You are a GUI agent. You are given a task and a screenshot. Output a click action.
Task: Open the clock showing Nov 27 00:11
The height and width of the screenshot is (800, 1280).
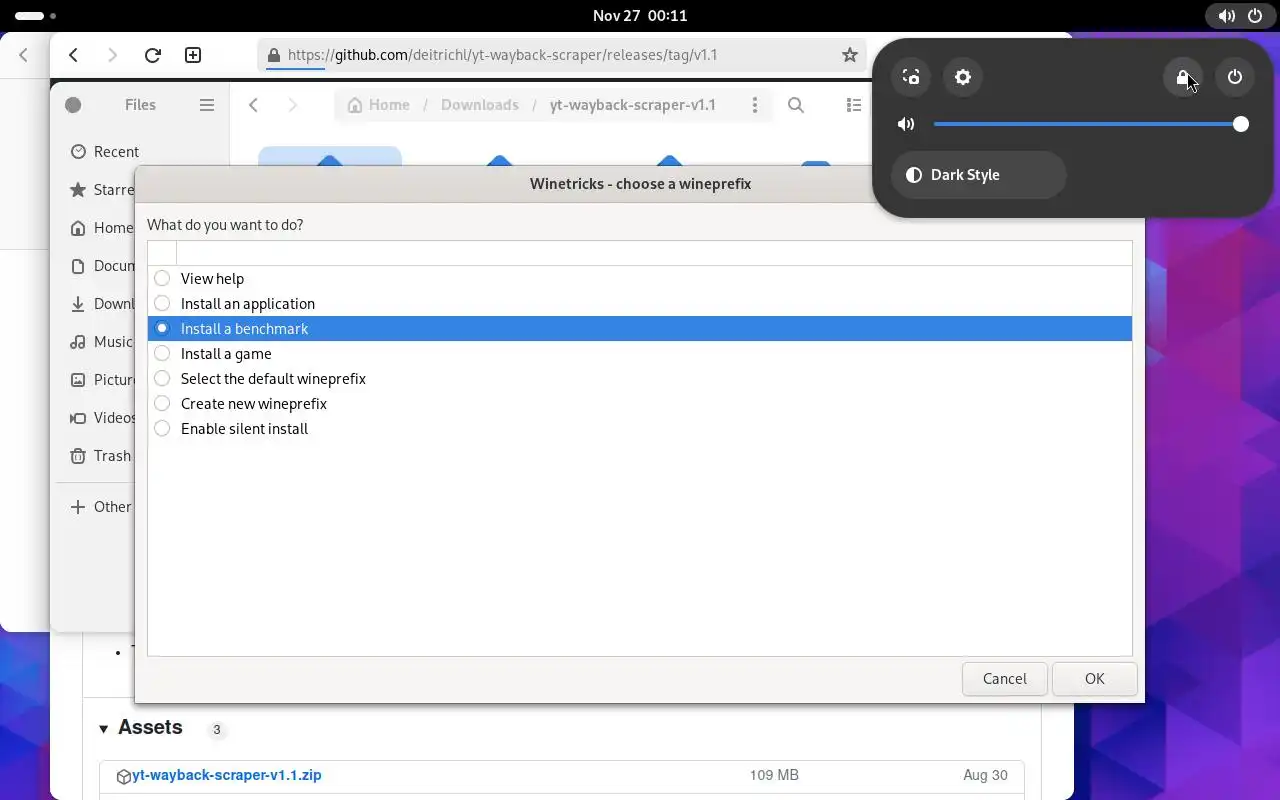pyautogui.click(x=640, y=16)
